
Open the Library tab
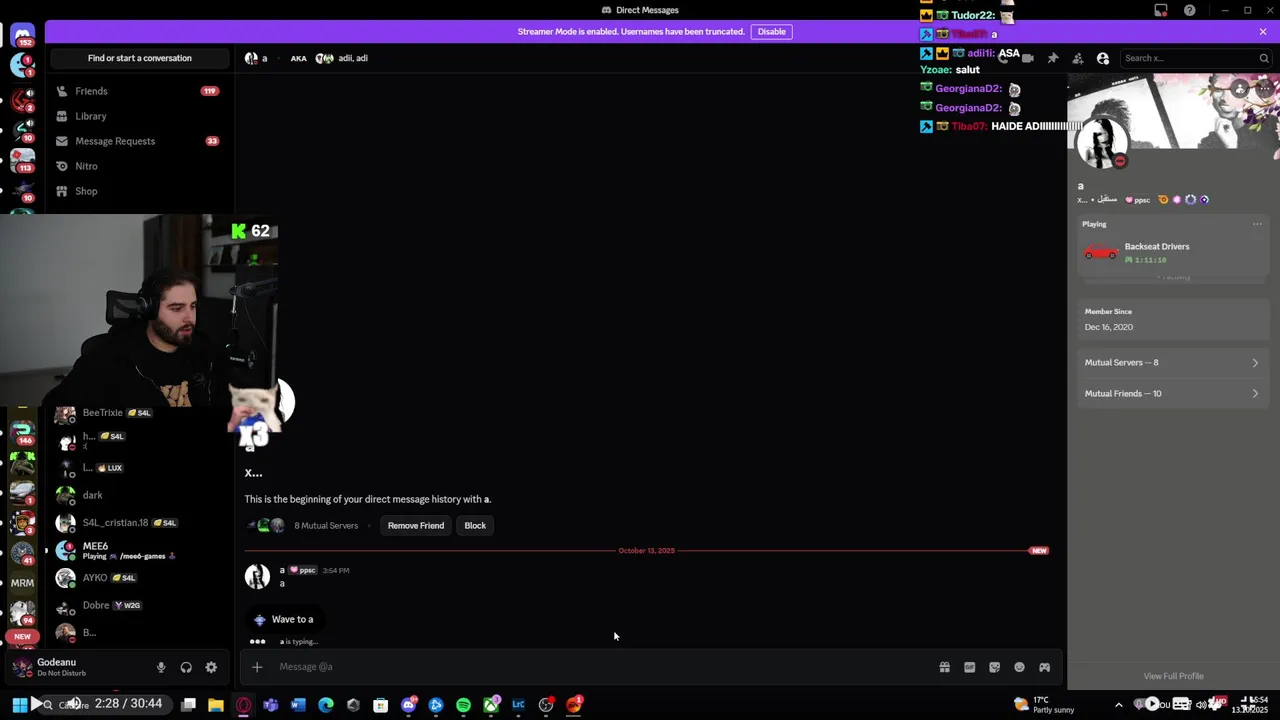[x=139, y=116]
